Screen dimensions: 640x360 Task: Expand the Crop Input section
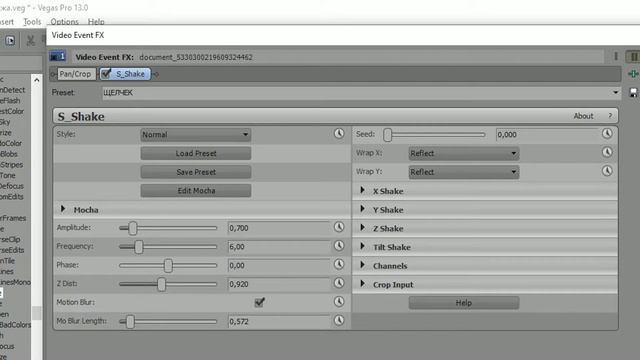pyautogui.click(x=362, y=284)
